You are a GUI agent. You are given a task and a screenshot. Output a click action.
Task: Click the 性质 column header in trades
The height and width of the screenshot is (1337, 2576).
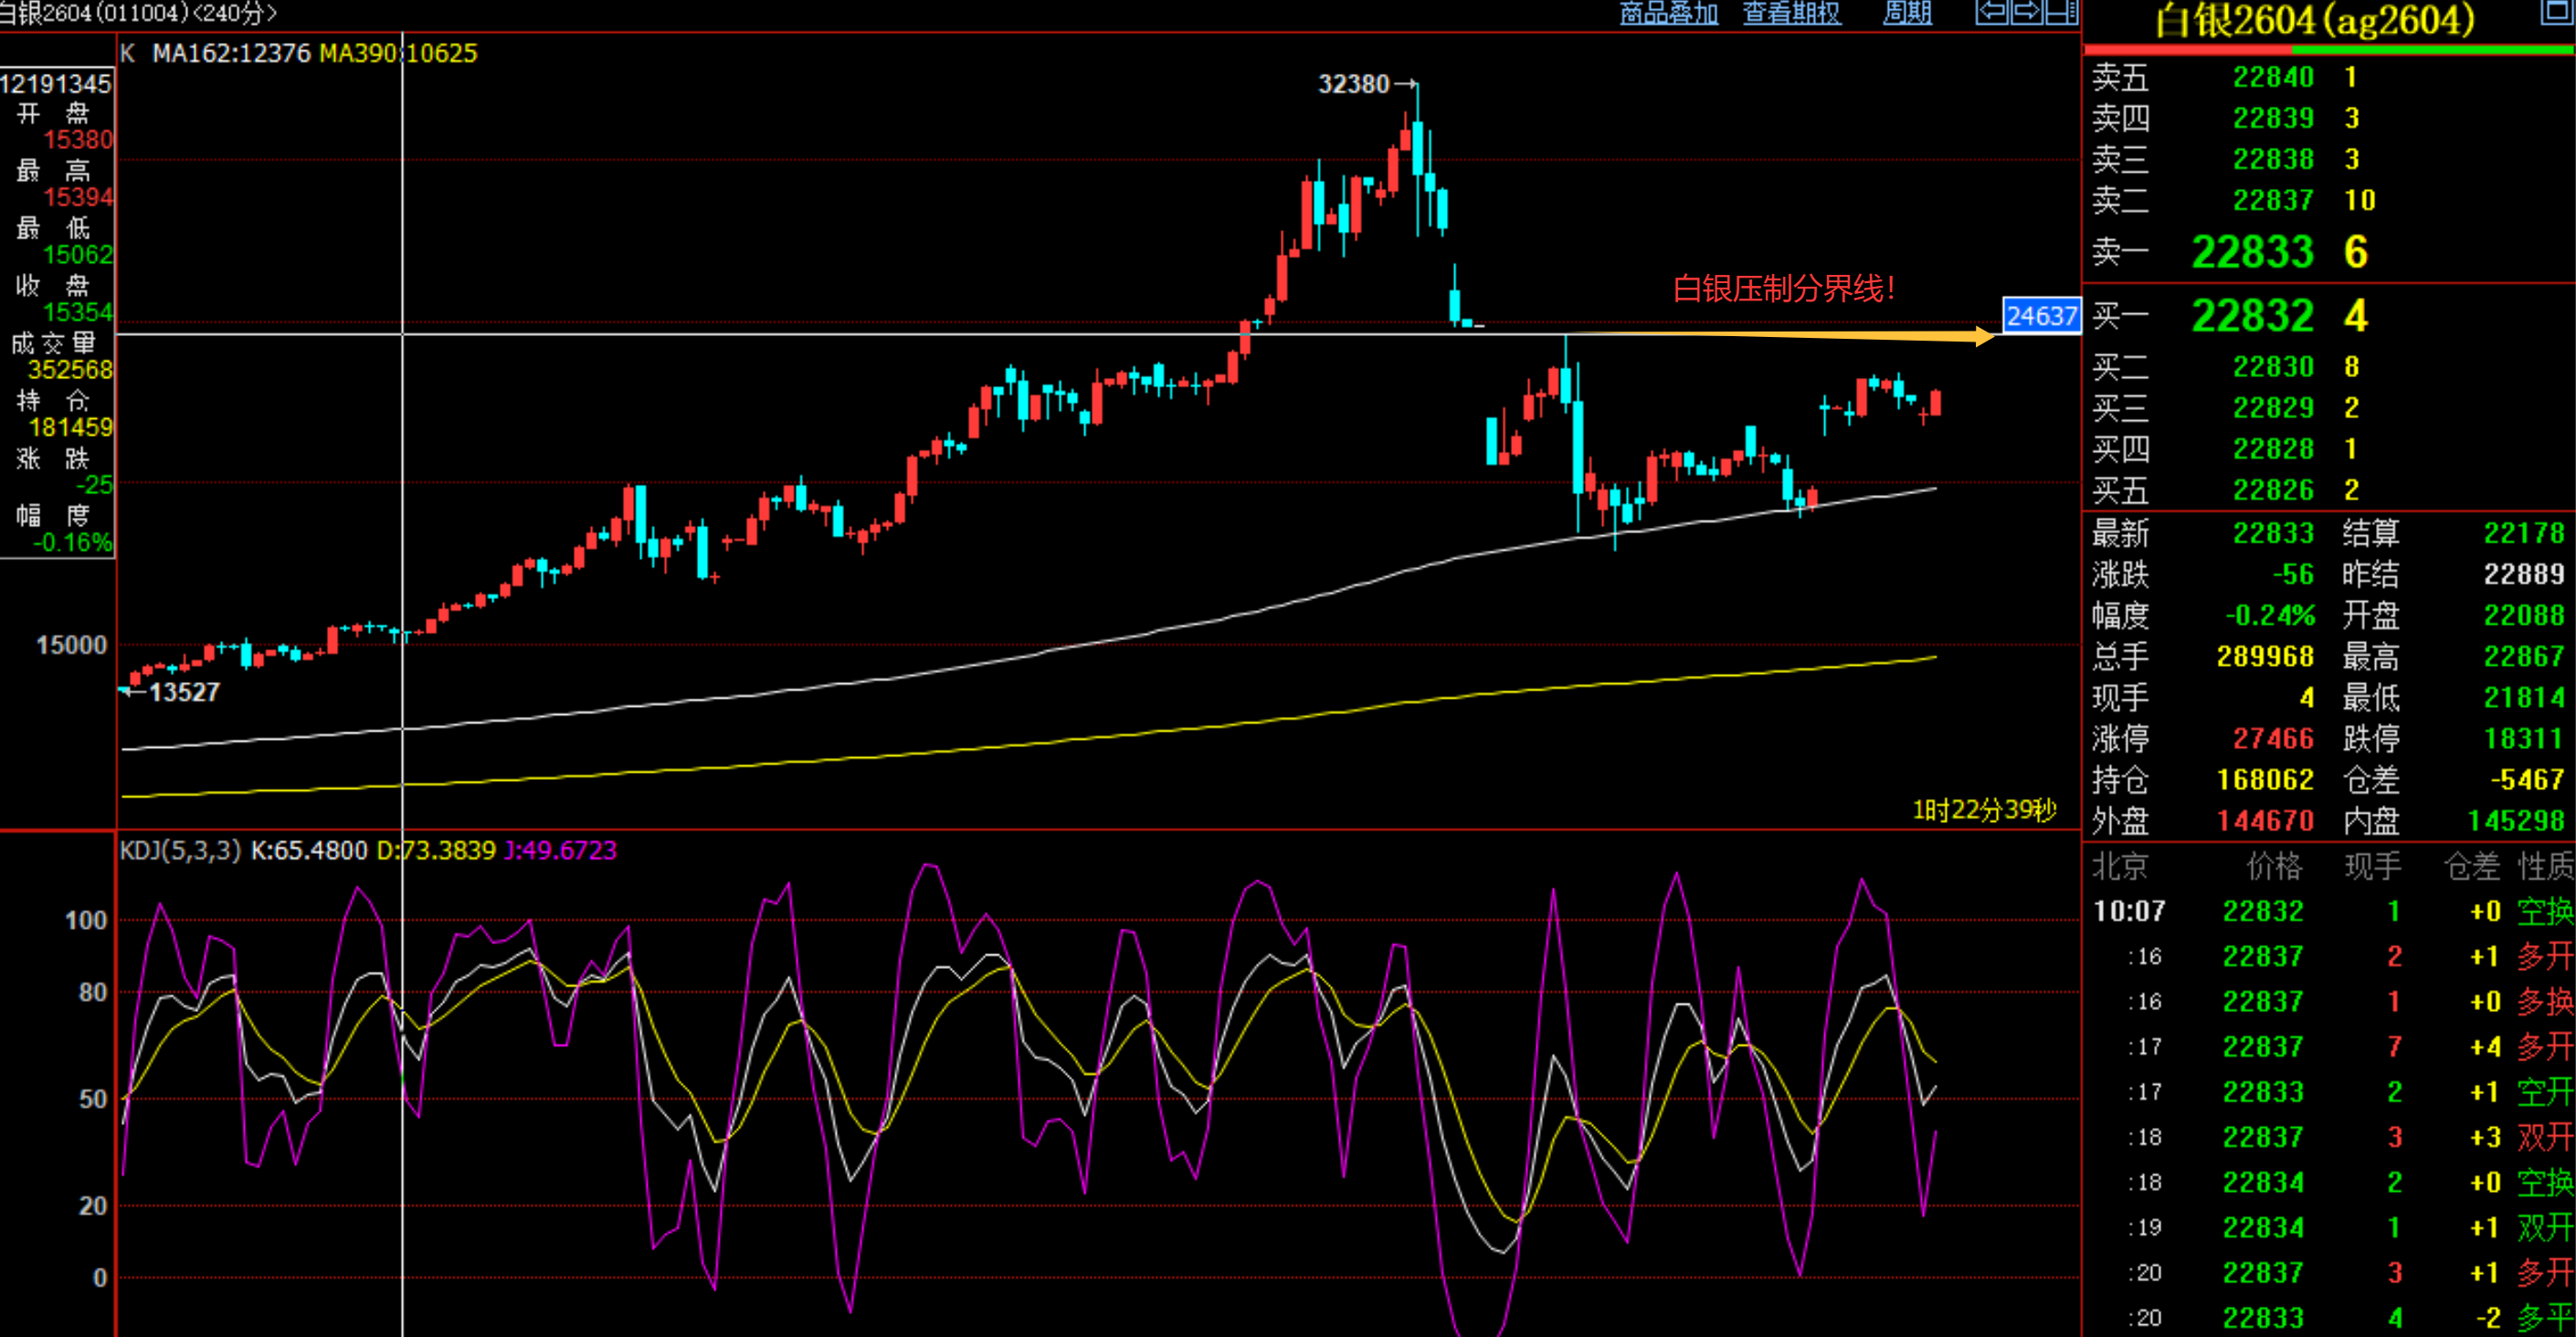[2545, 866]
